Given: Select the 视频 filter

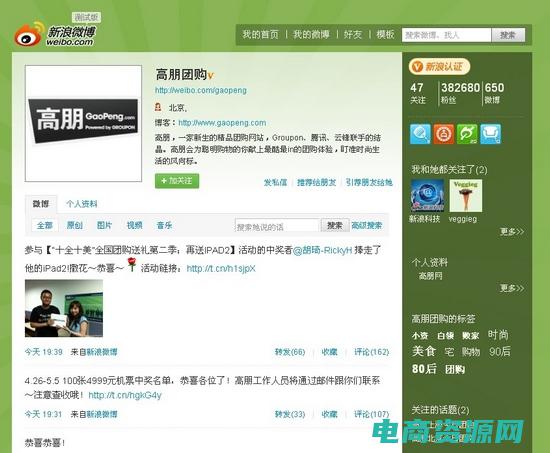Looking at the screenshot, I should coord(134,225).
